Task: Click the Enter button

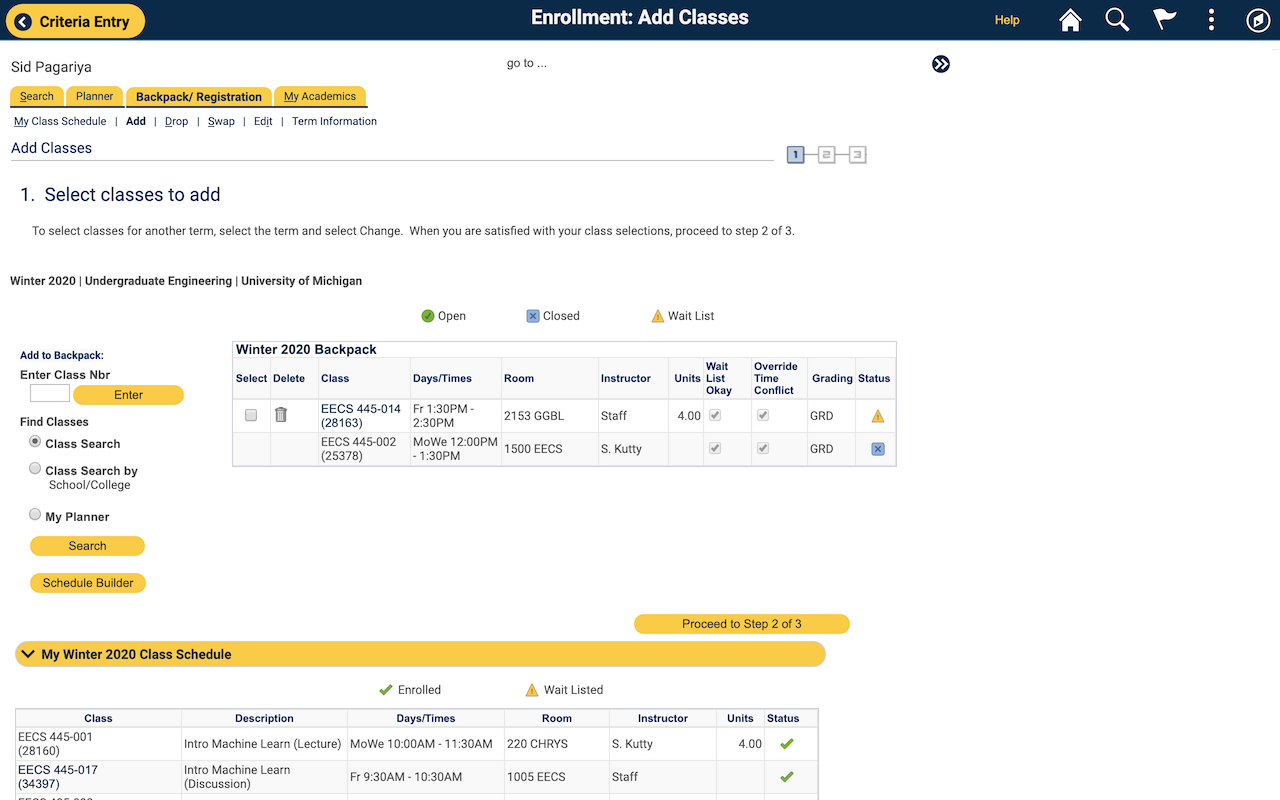Action: pos(128,395)
